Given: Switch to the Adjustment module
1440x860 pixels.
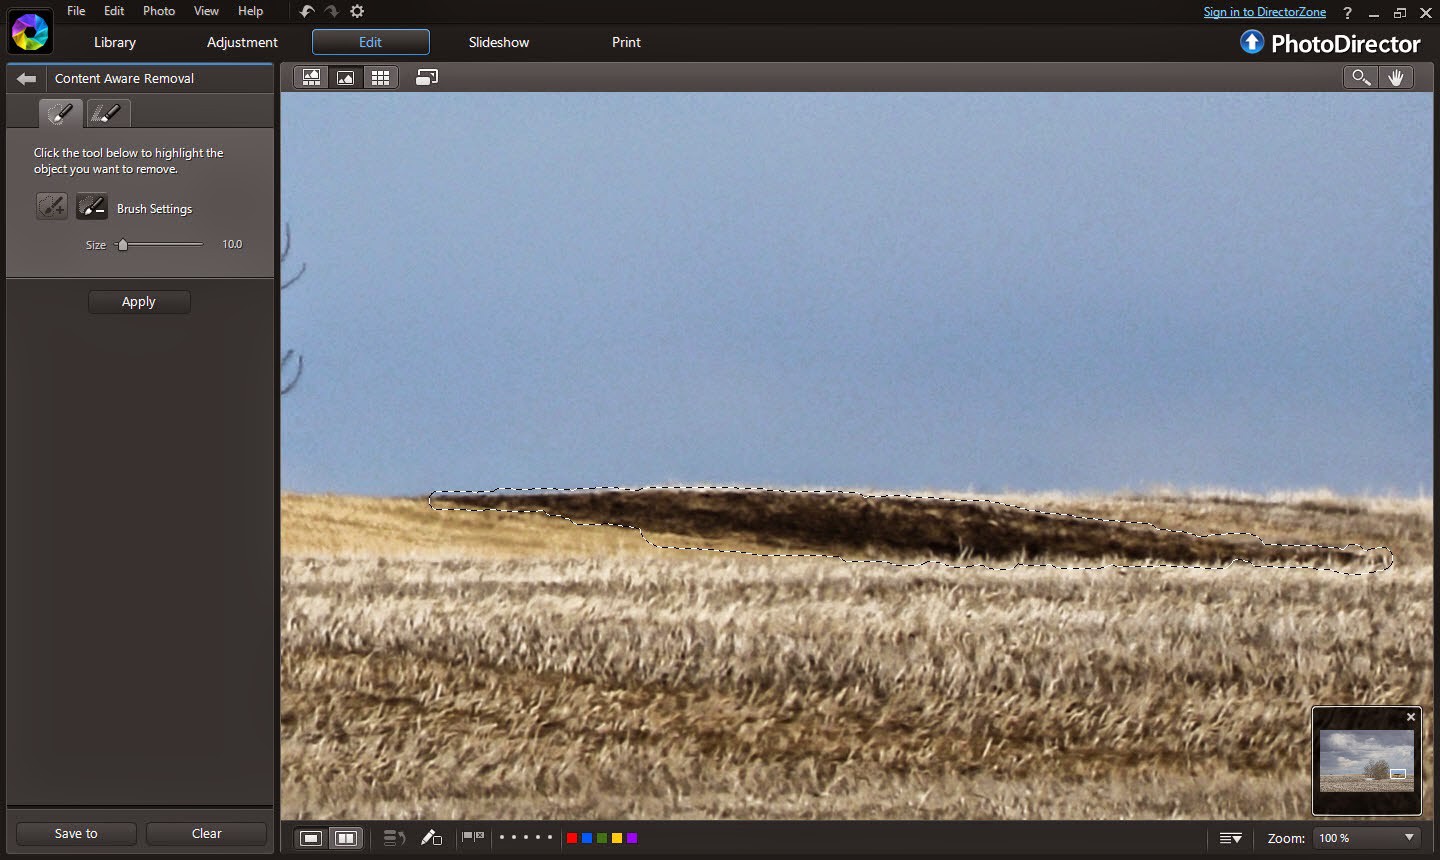Looking at the screenshot, I should [242, 42].
